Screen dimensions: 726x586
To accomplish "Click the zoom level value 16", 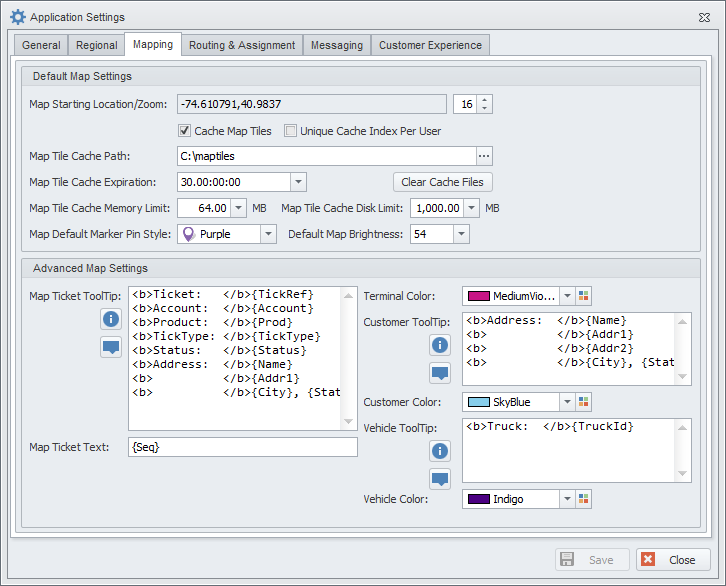I will (x=467, y=104).
